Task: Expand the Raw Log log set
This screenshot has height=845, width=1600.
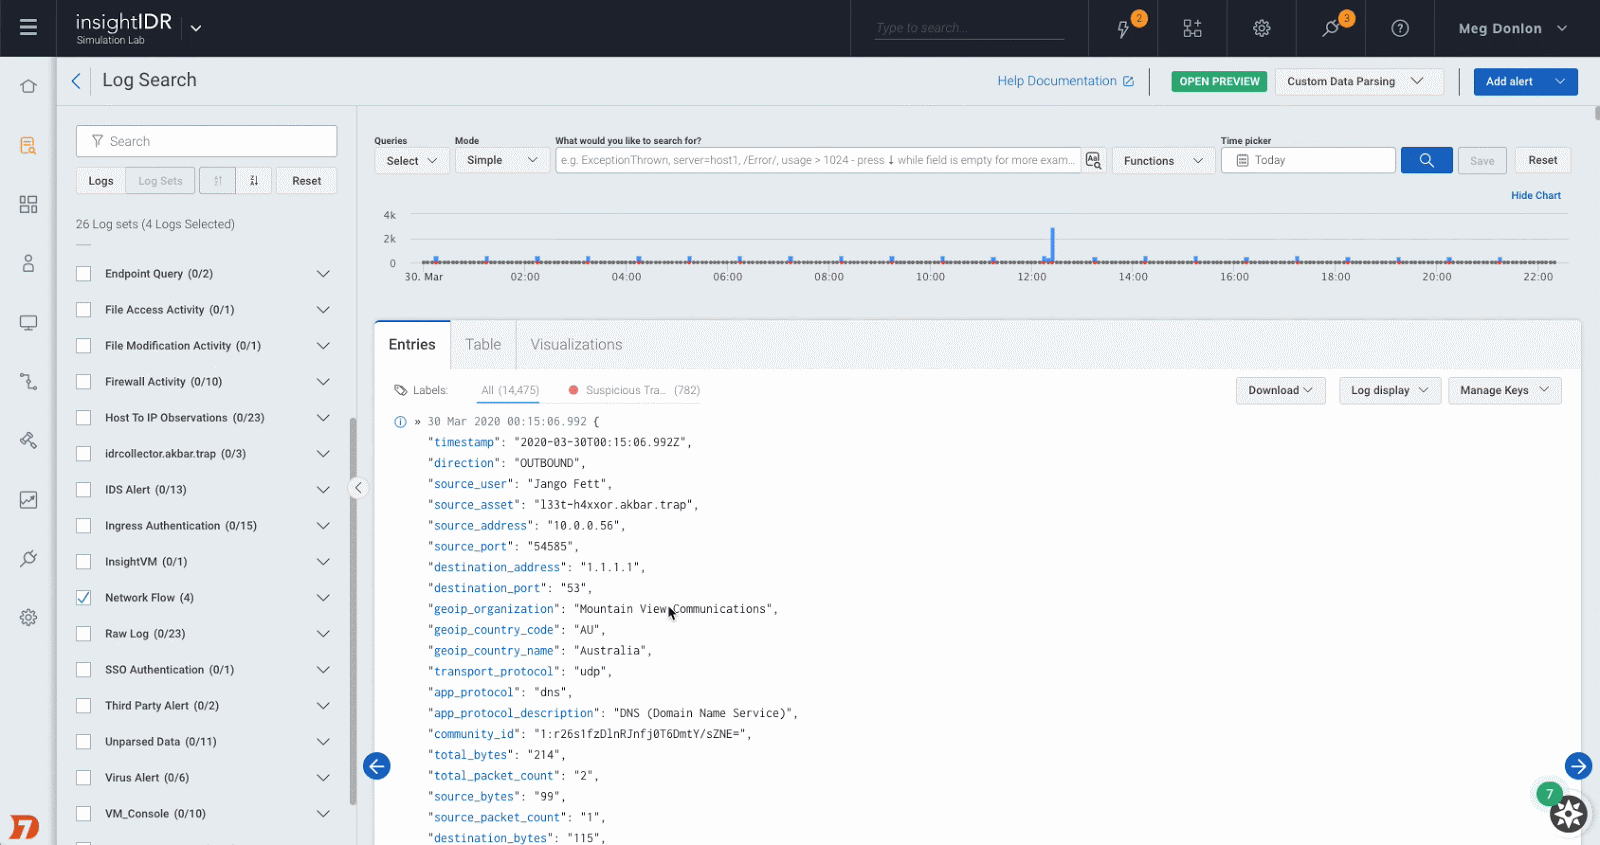Action: pos(323,634)
